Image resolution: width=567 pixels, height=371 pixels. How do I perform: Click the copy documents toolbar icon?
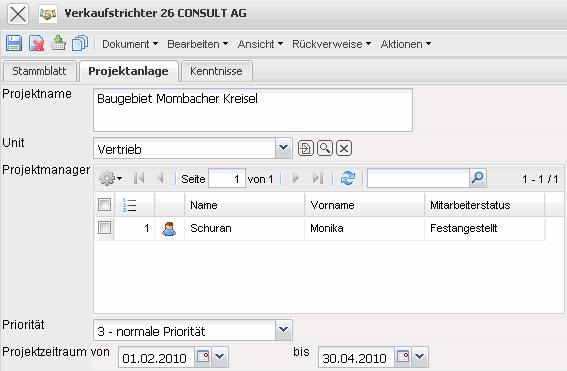tap(80, 43)
